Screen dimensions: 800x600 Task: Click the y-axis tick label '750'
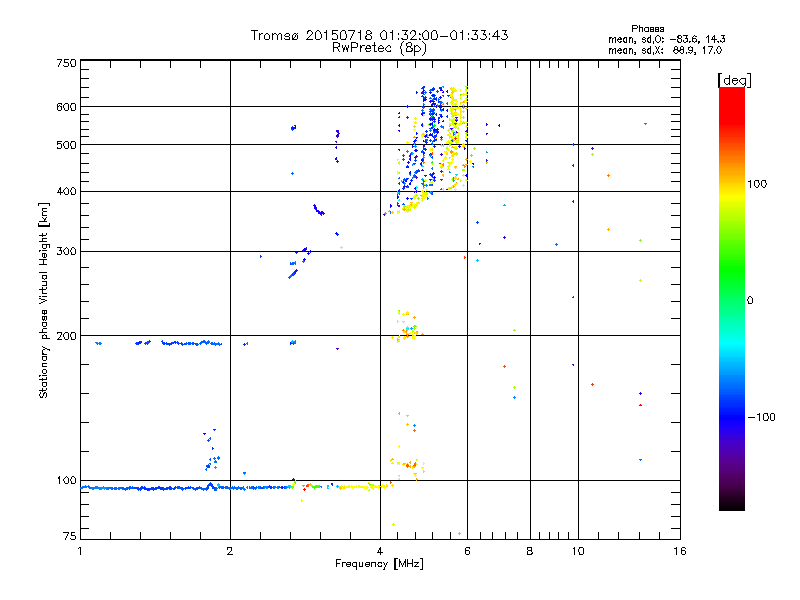click(x=67, y=63)
